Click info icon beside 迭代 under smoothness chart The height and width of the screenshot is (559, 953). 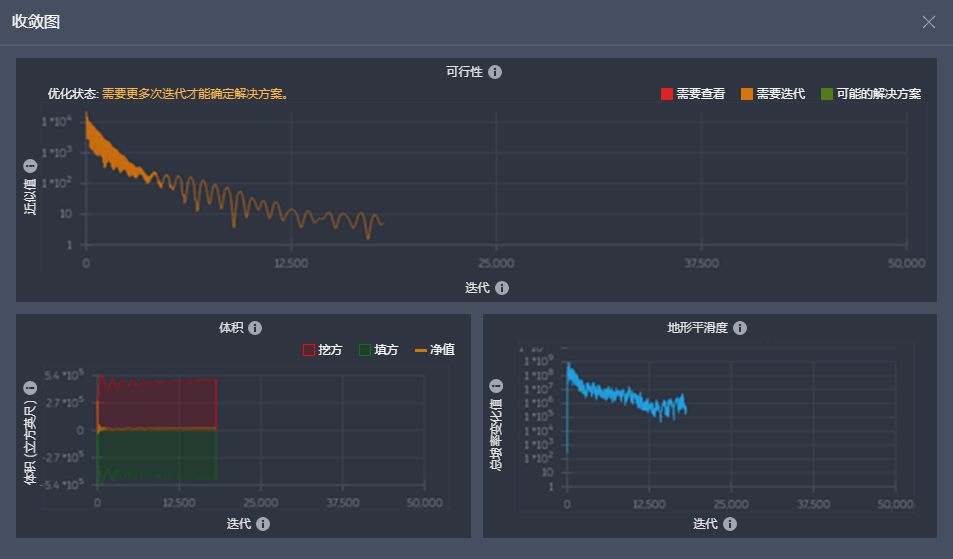(x=730, y=524)
